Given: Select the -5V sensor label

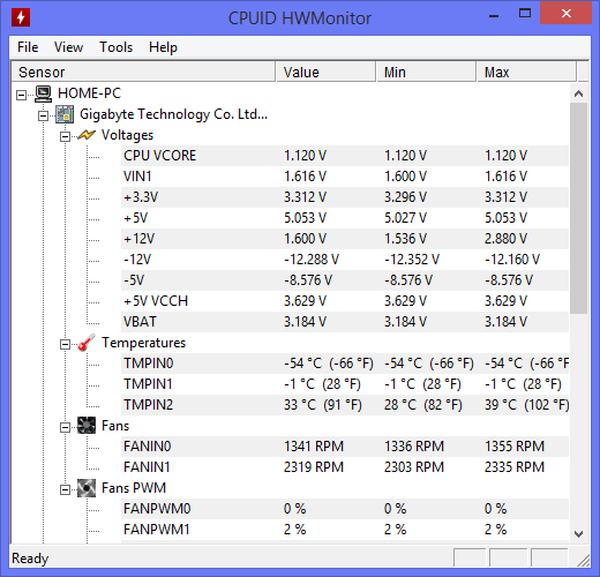Looking at the screenshot, I should [134, 280].
